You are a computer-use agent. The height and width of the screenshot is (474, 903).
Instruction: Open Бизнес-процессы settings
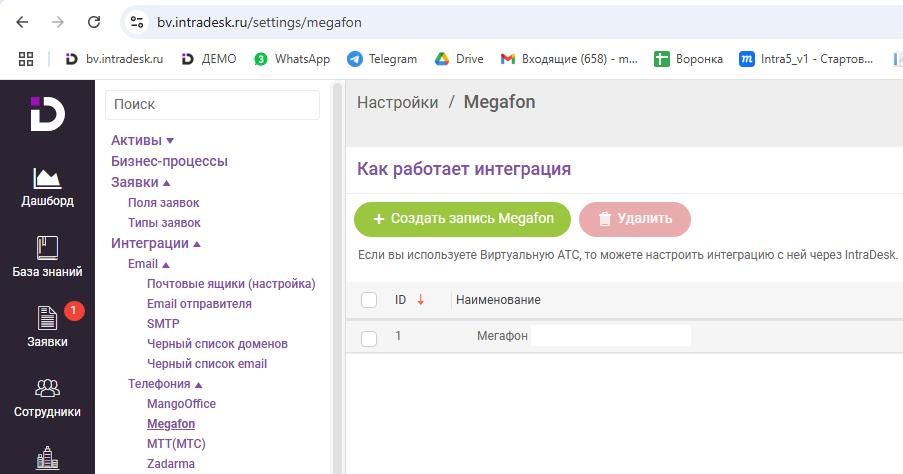pos(169,161)
